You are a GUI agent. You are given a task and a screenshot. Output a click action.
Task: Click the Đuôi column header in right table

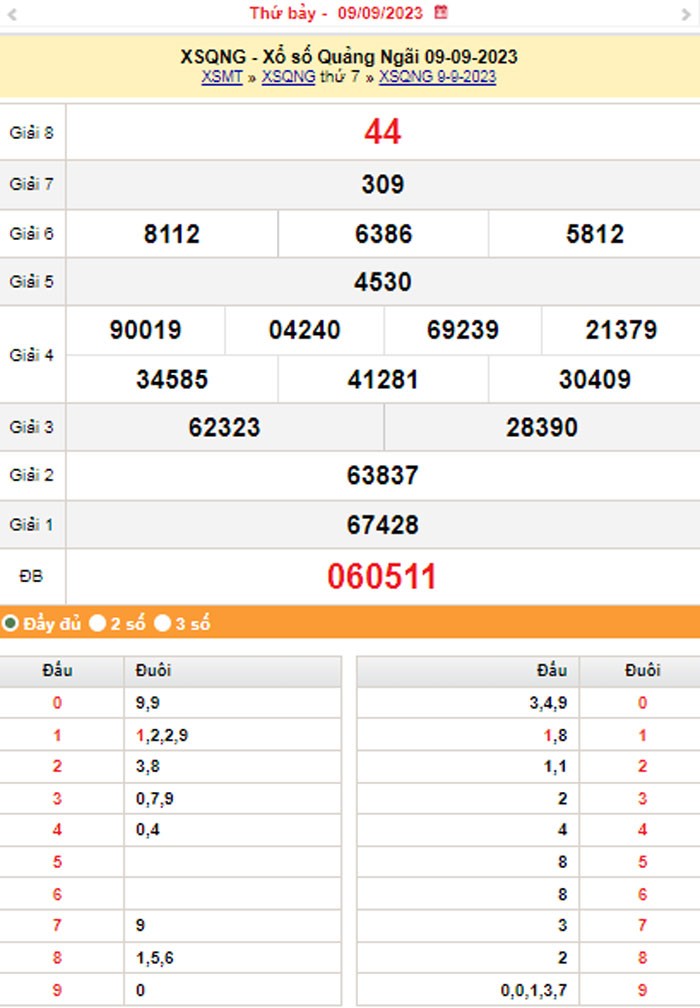642,670
